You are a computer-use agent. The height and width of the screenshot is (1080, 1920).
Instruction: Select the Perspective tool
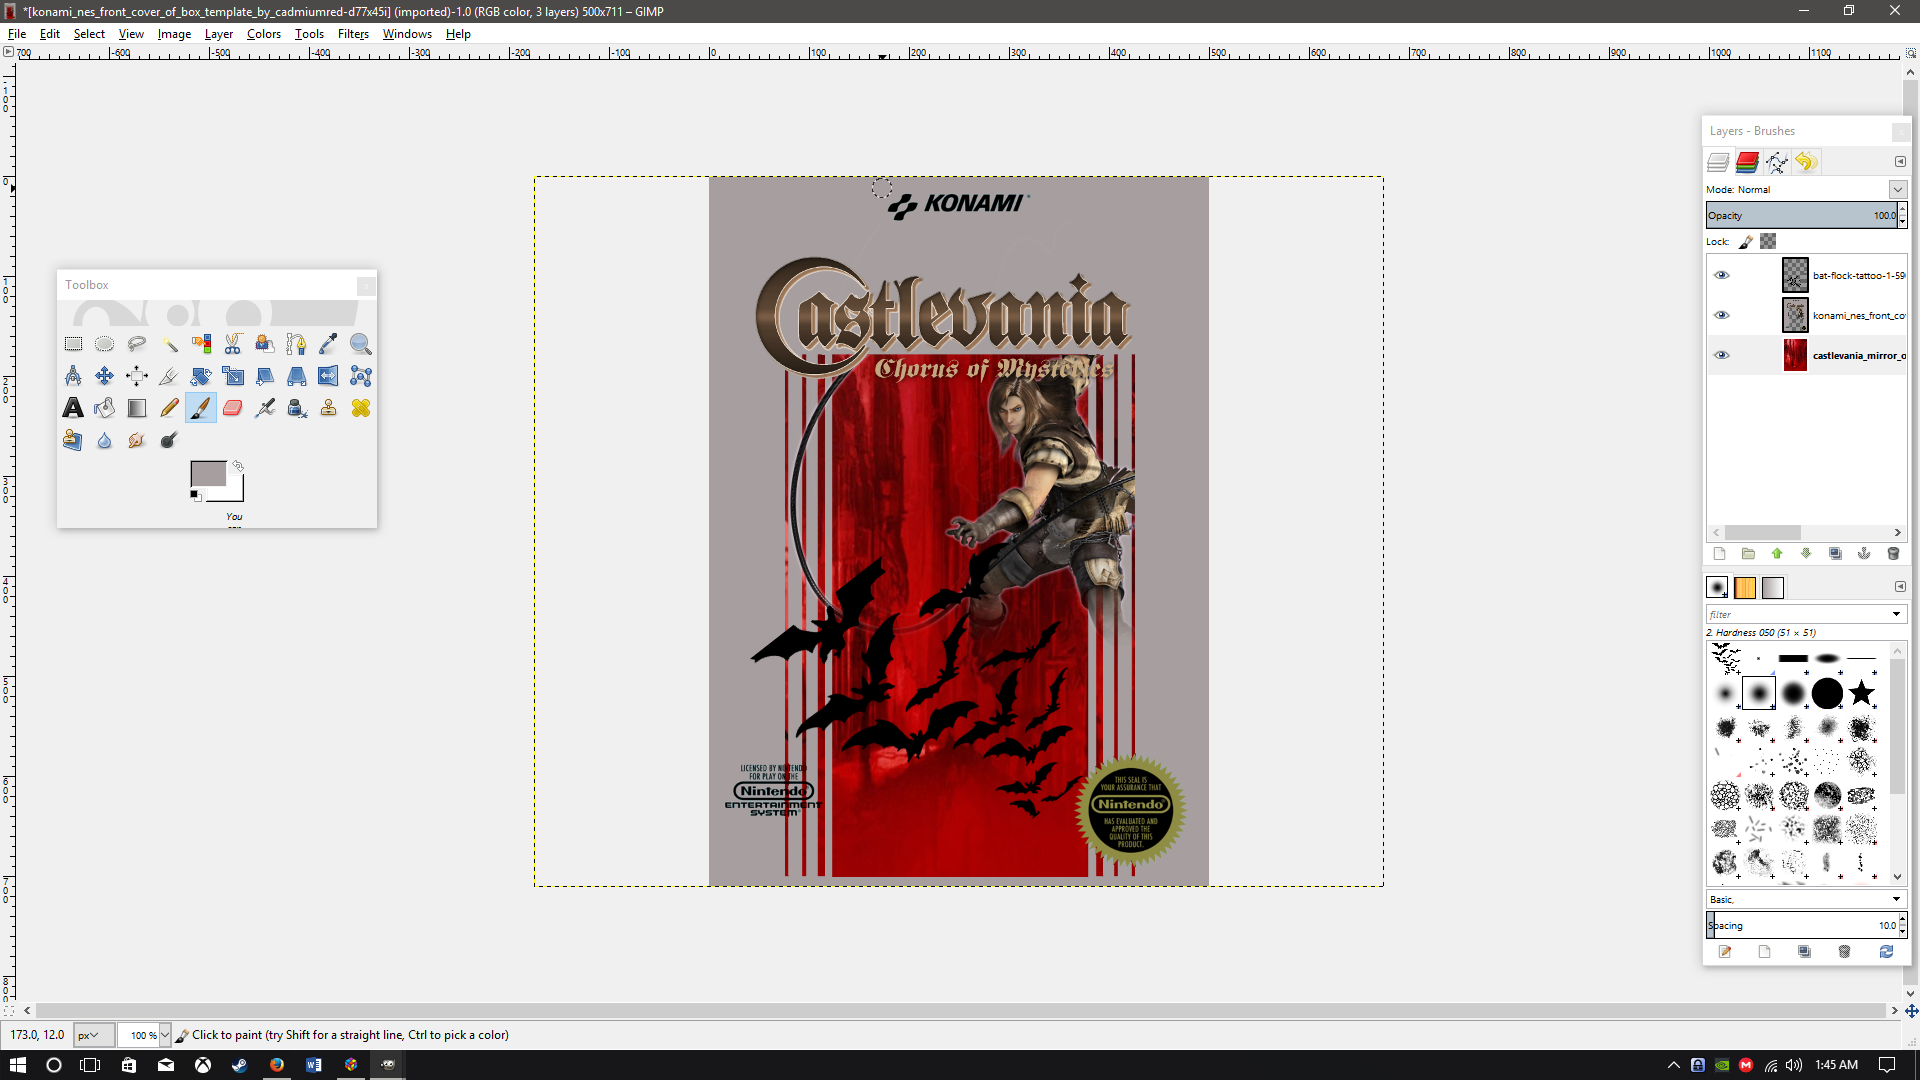(297, 376)
